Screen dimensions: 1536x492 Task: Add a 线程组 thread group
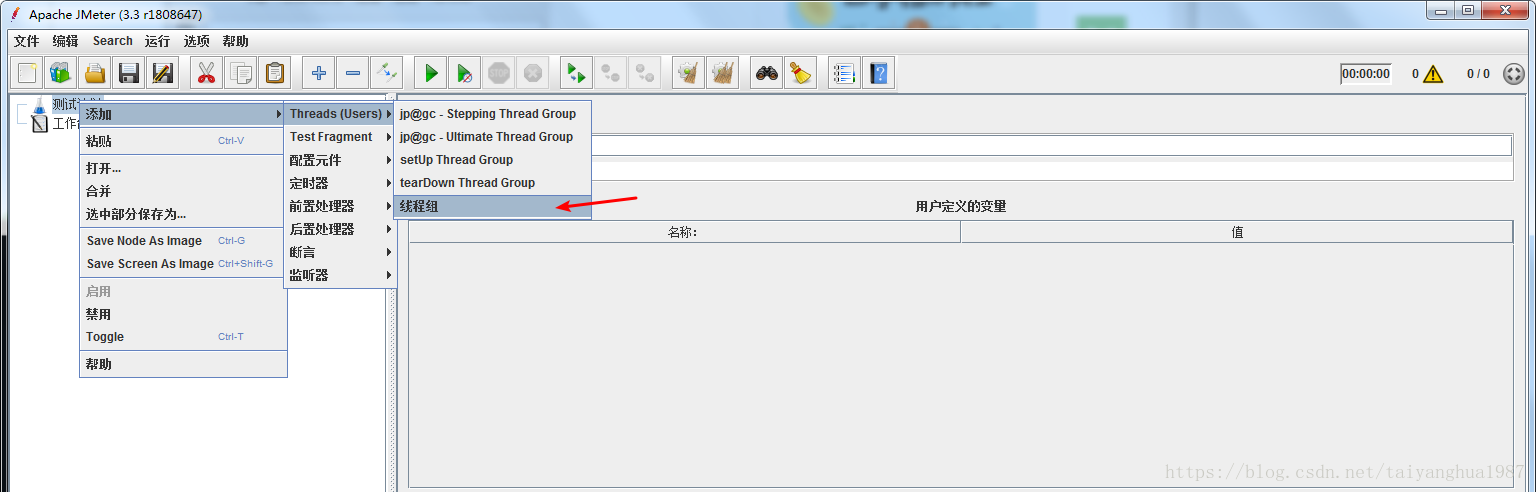click(493, 206)
